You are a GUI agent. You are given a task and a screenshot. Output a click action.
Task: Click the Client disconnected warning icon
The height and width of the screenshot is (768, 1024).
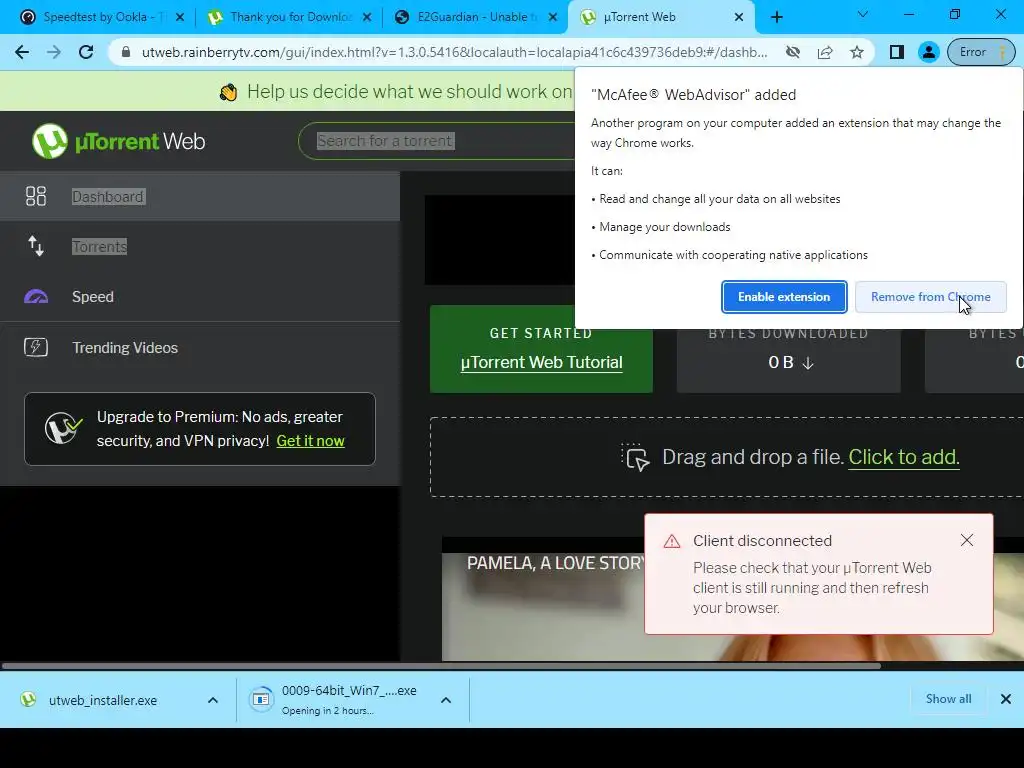[x=672, y=541]
